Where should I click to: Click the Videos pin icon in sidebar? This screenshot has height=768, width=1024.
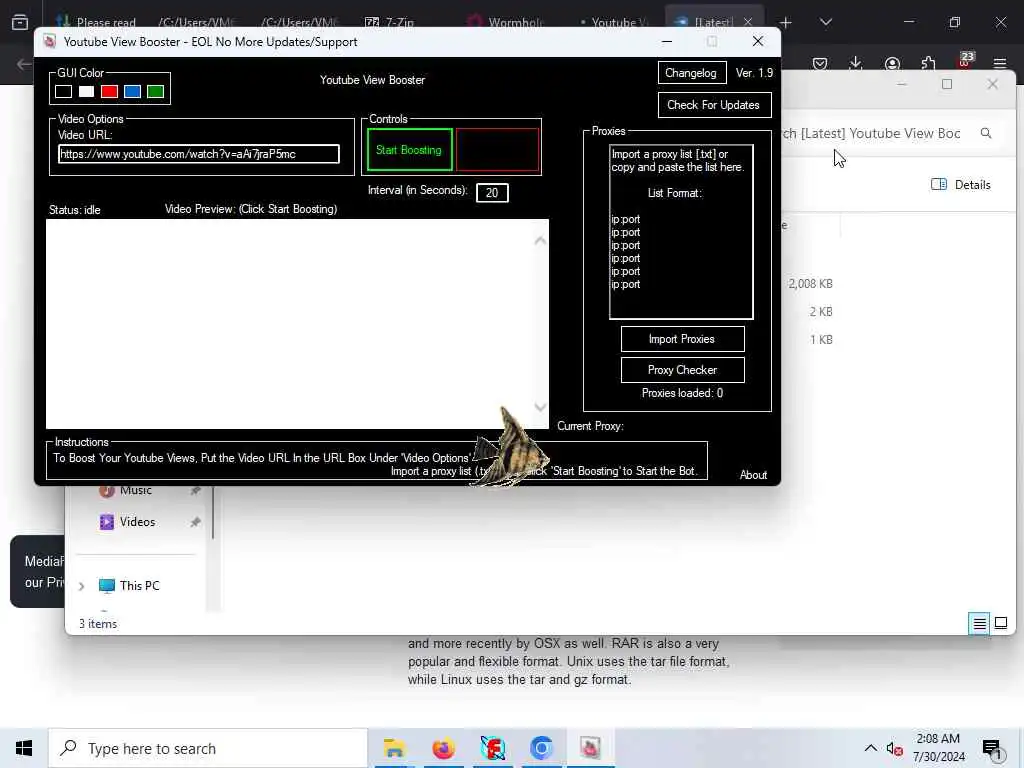coord(195,522)
